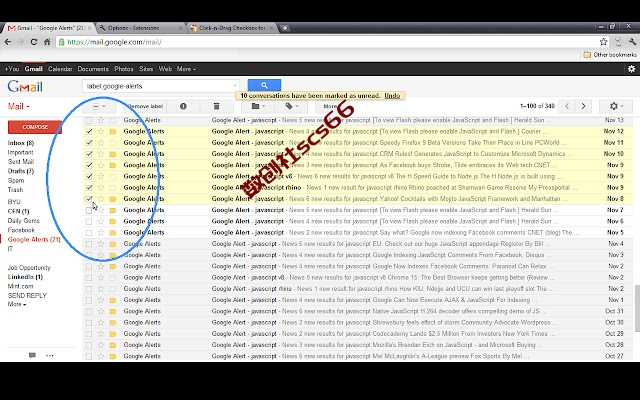This screenshot has height=400, width=640.
Task: Check the Oct 30 email checkbox
Action: 89,322
